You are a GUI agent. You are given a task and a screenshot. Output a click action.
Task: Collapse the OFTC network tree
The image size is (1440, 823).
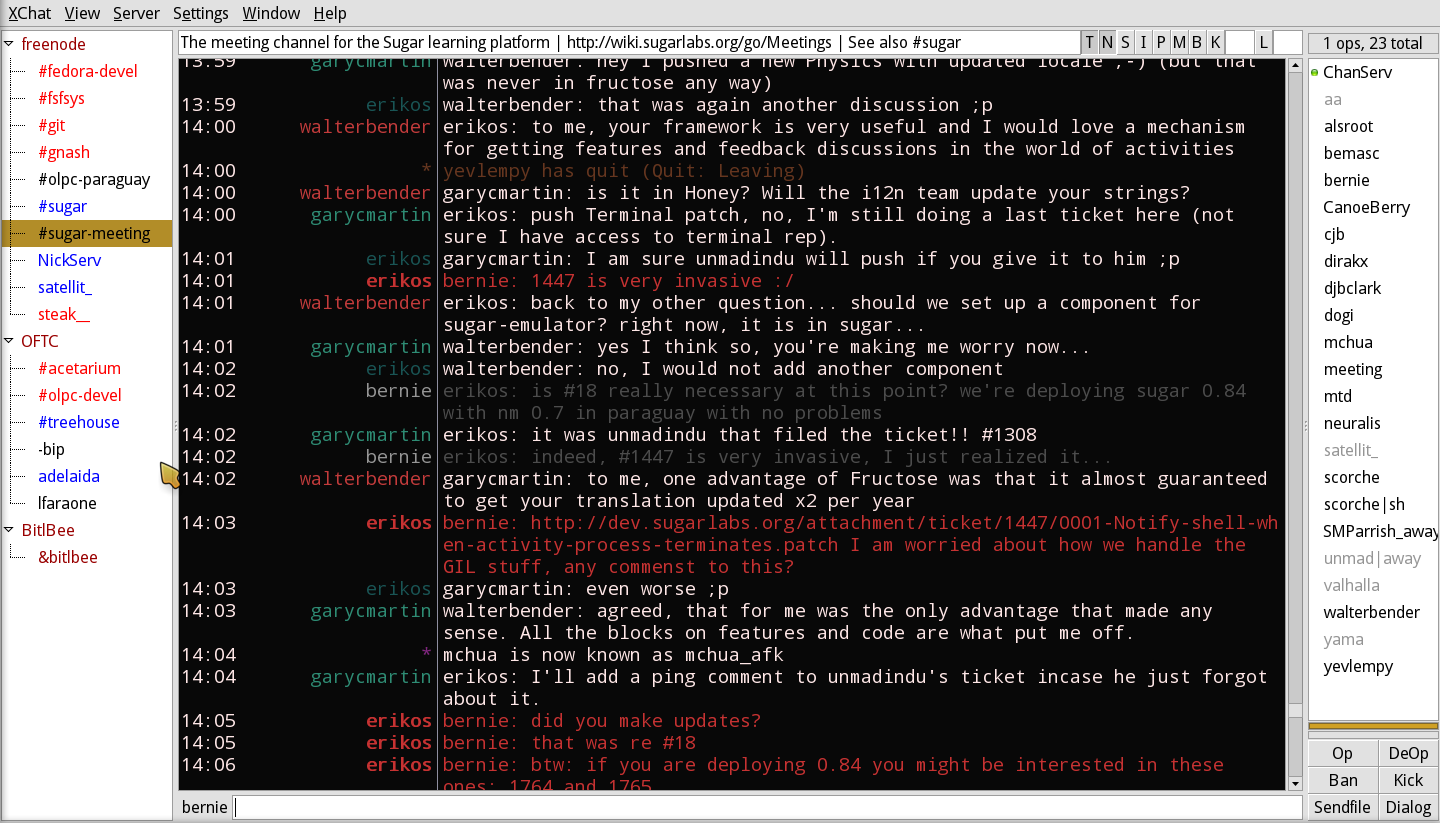pos(10,341)
